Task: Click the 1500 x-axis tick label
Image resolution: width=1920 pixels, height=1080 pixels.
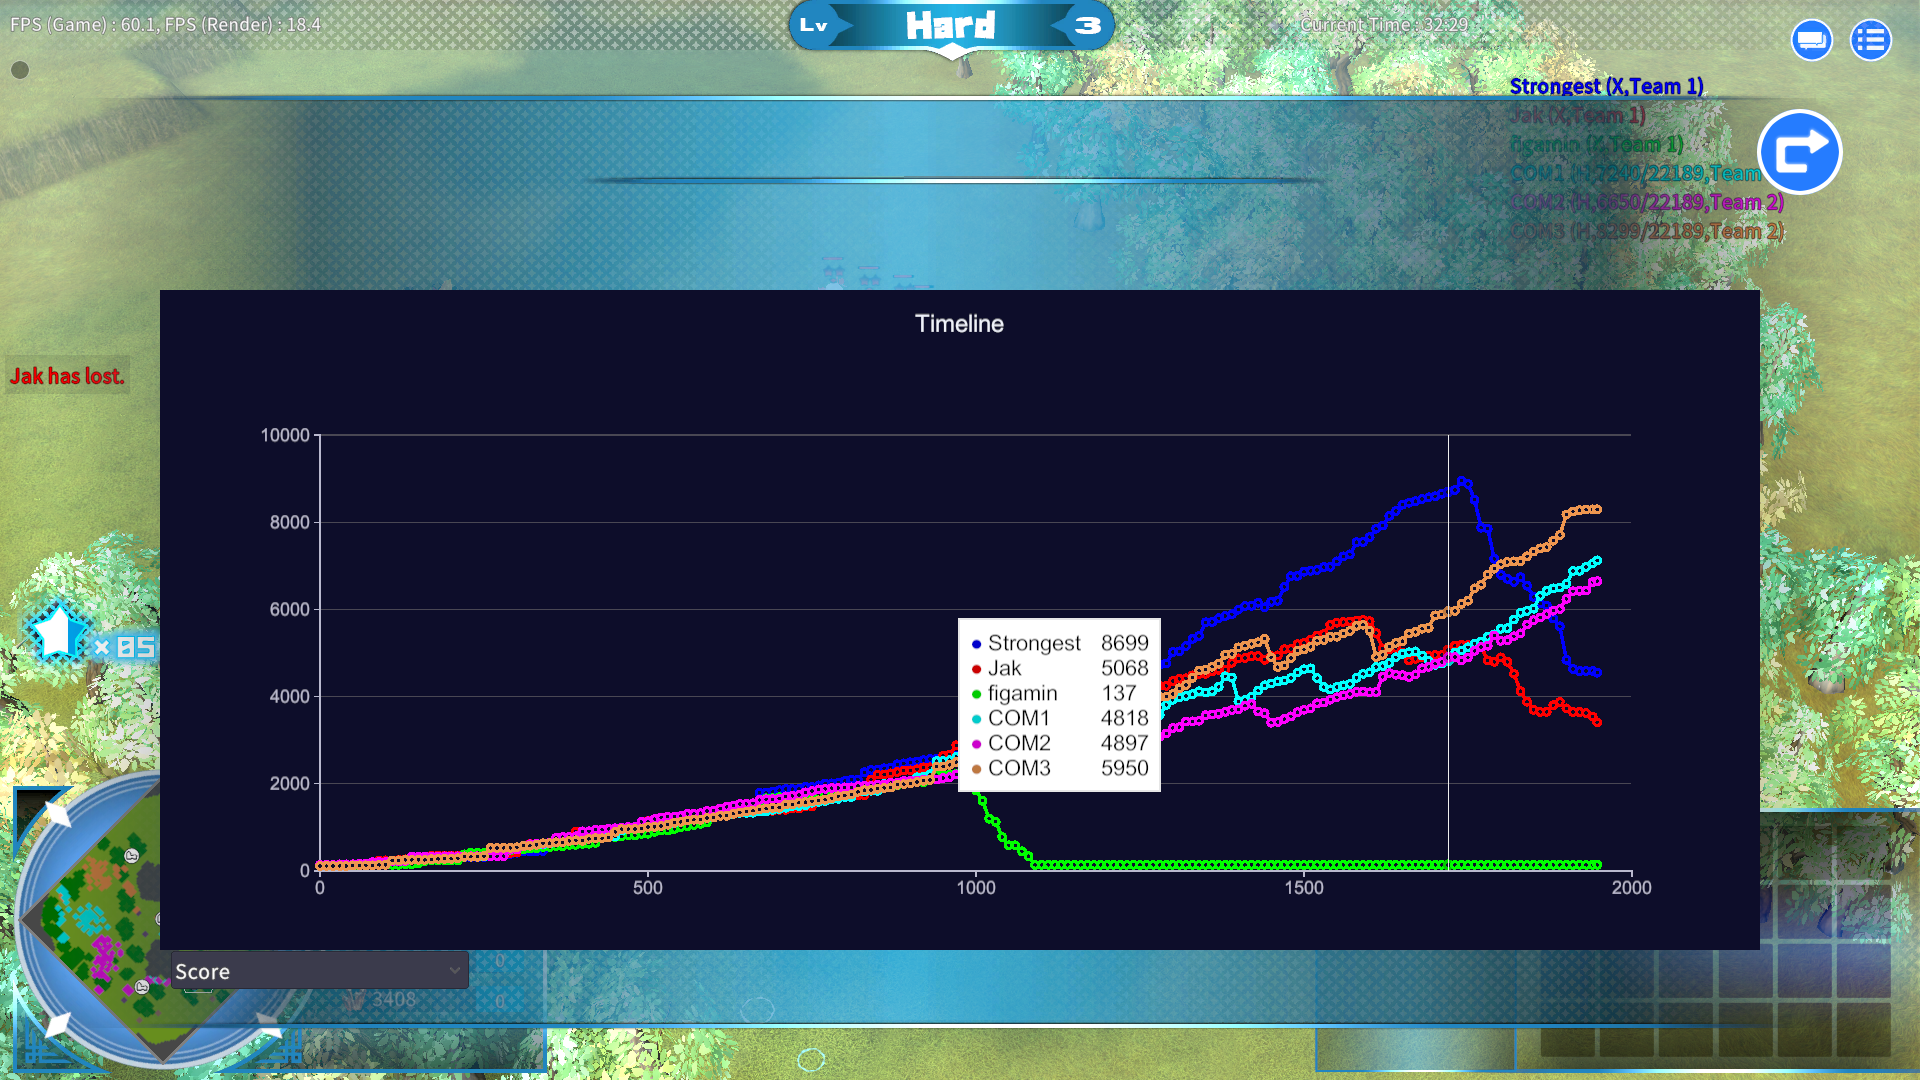Action: tap(1303, 888)
